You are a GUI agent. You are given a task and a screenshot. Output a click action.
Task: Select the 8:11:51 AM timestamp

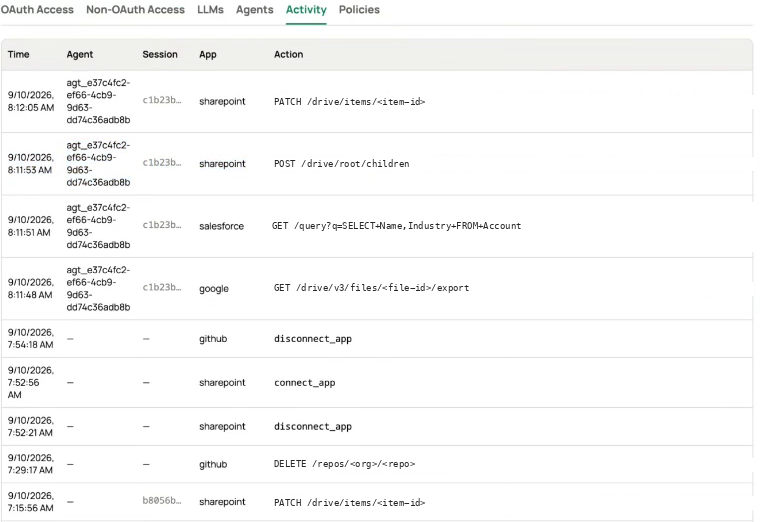(30, 226)
